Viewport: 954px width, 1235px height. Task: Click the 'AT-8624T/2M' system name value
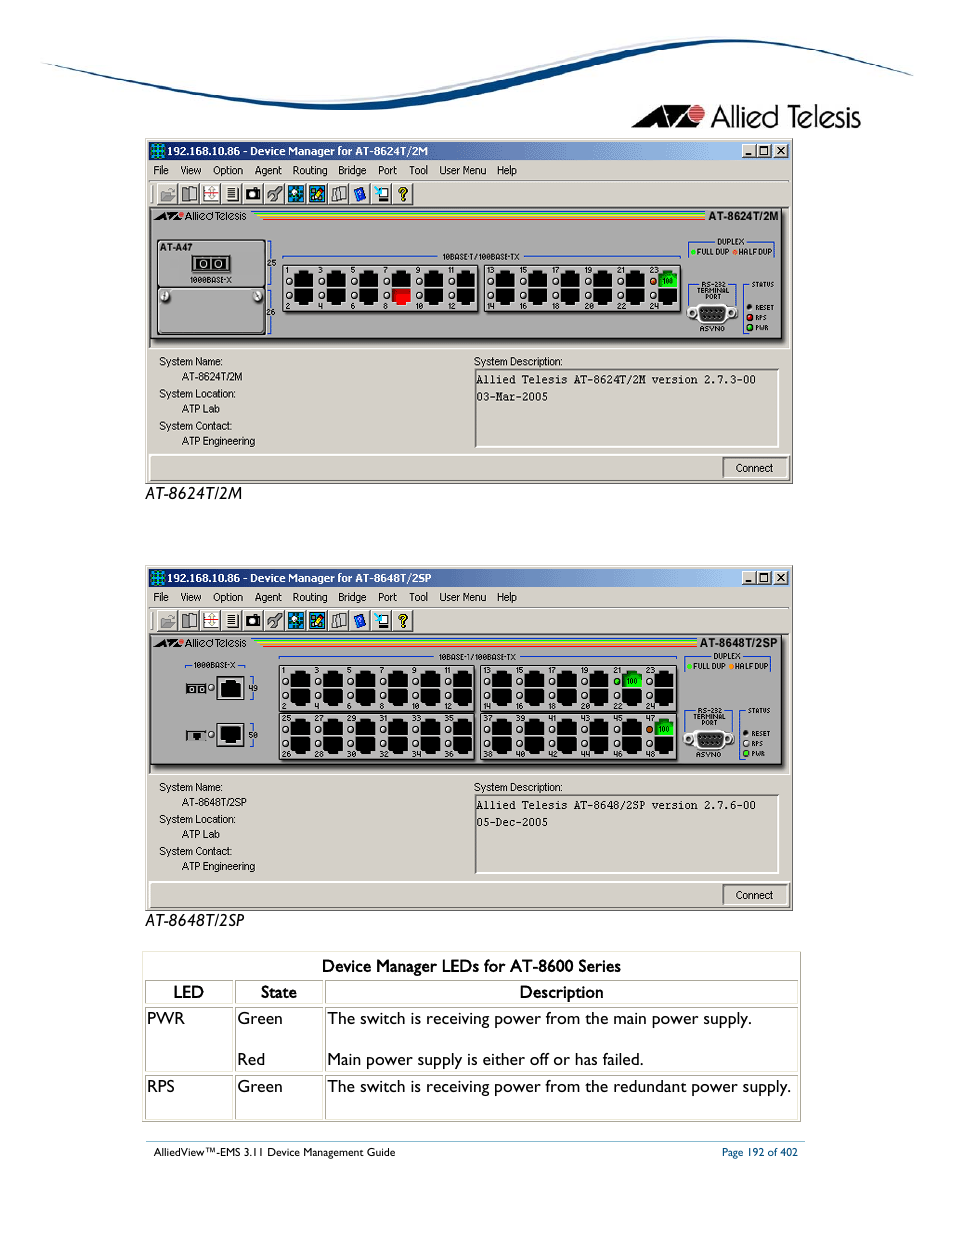tap(212, 377)
